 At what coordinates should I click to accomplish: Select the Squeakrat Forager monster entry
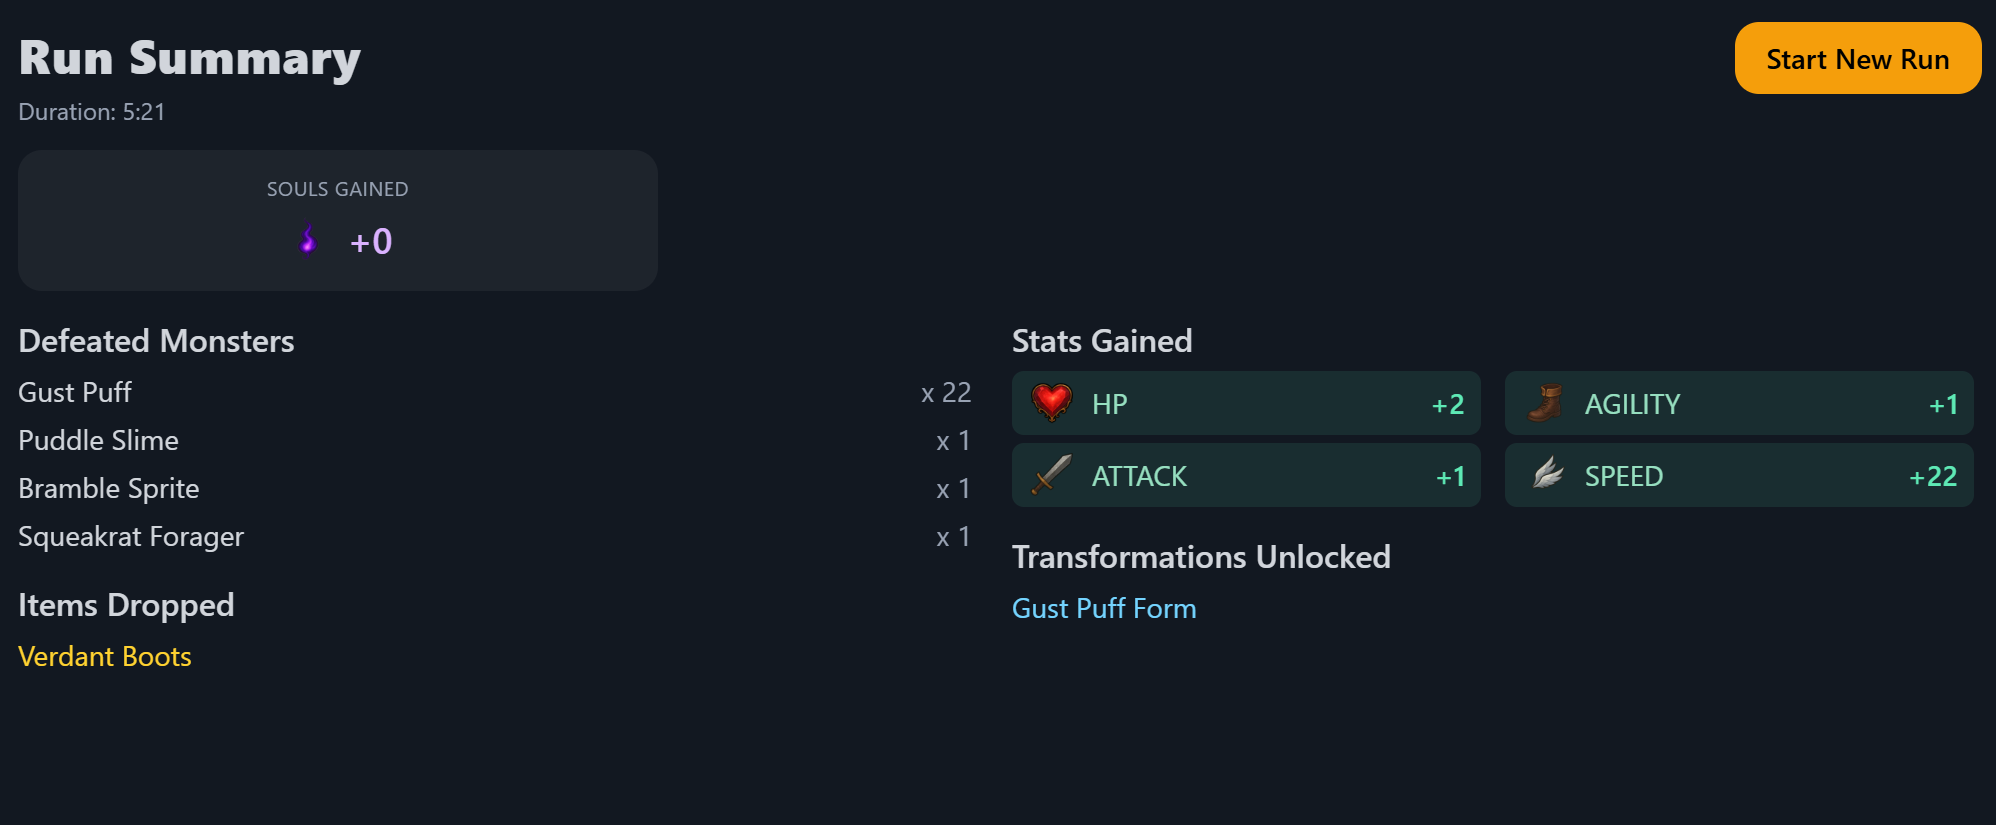click(131, 536)
